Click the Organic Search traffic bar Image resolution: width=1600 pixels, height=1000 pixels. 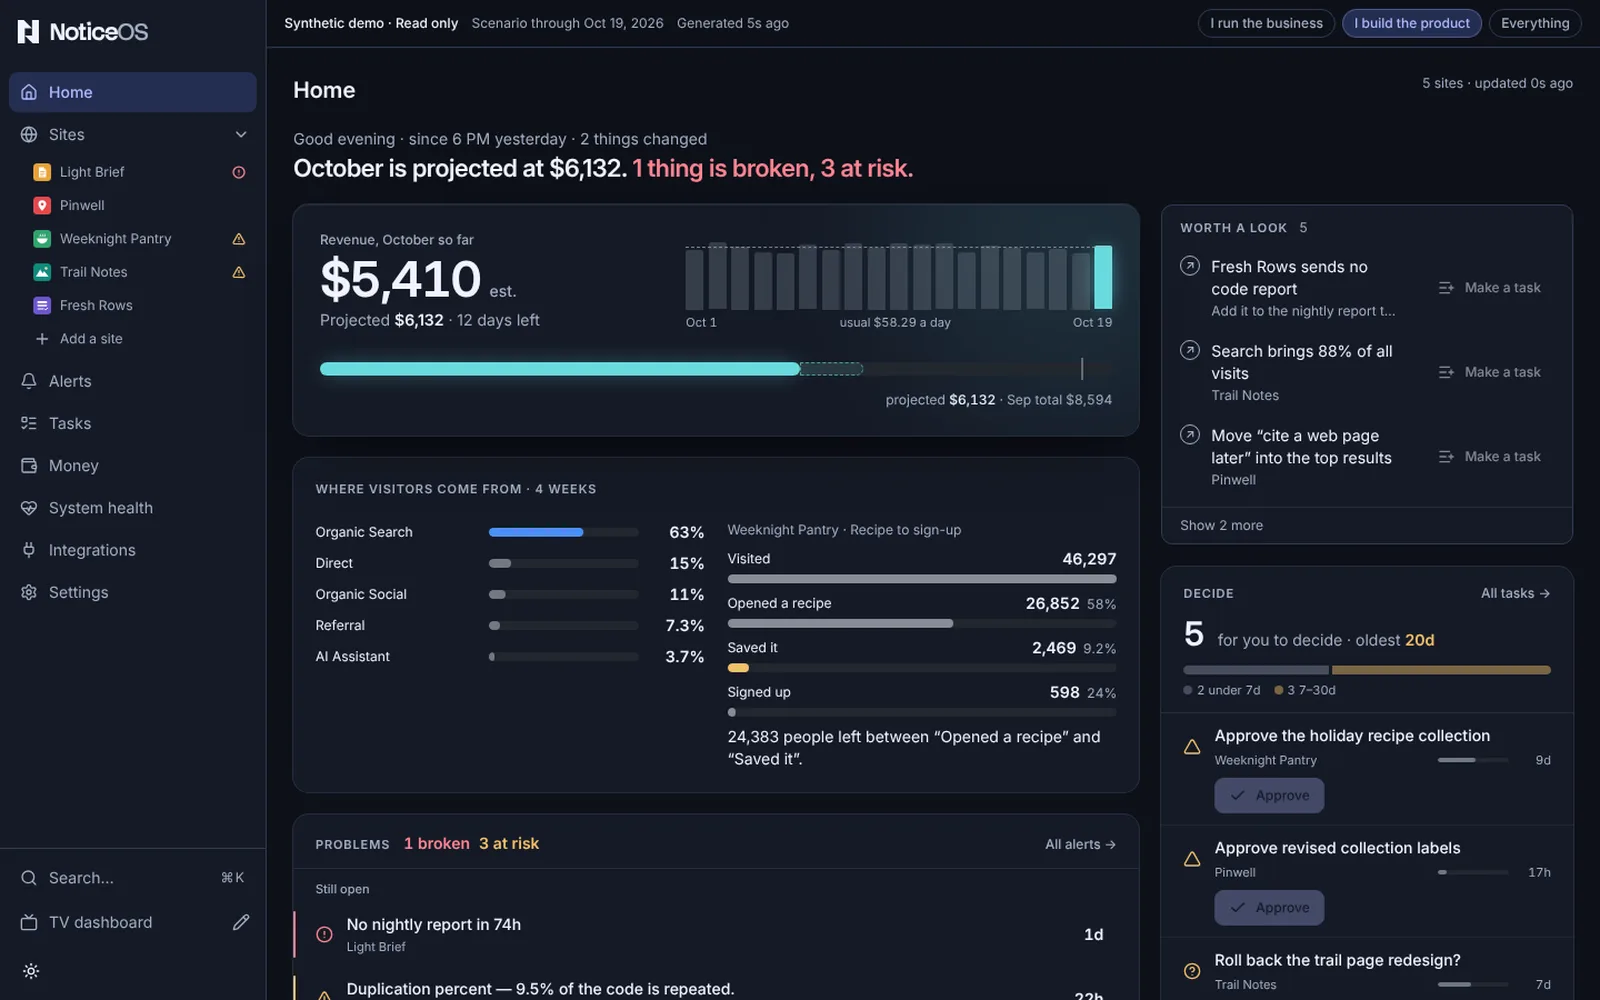[563, 532]
